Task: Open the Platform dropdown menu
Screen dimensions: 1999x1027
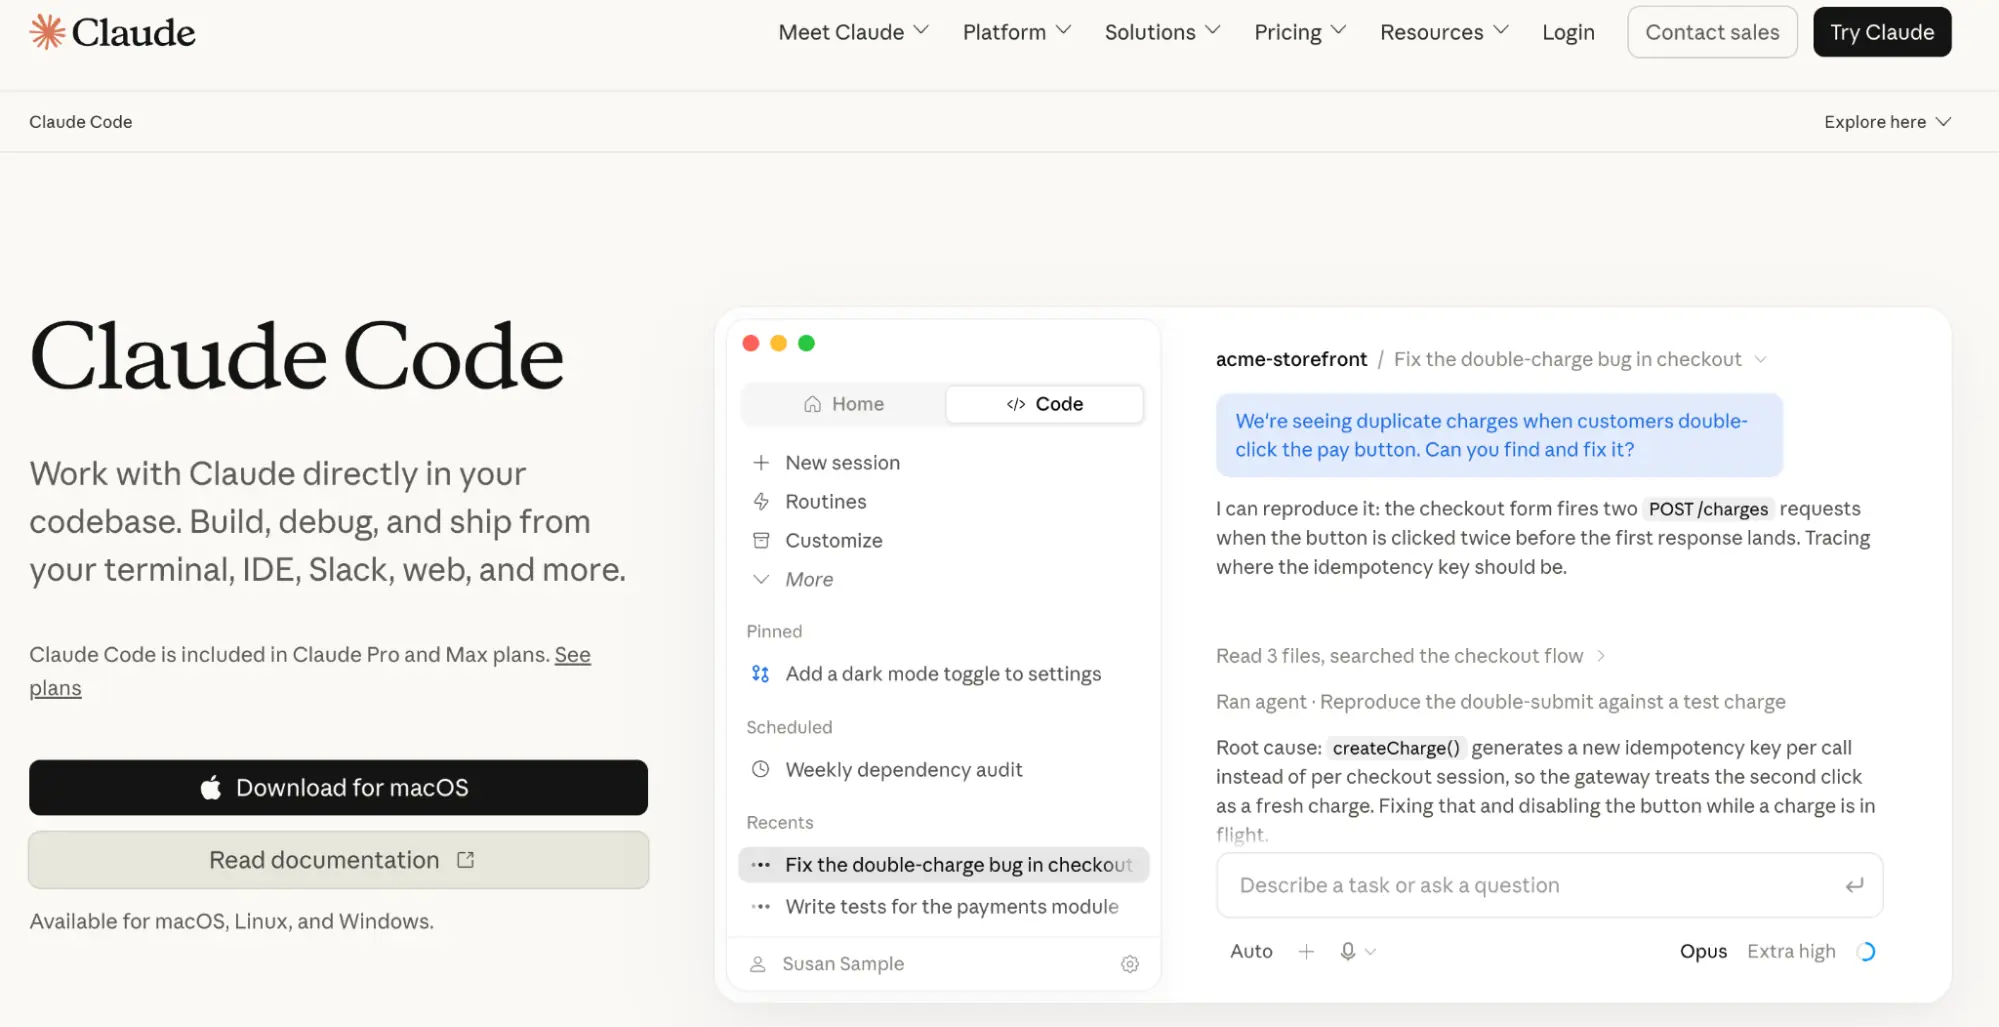Action: point(1017,32)
